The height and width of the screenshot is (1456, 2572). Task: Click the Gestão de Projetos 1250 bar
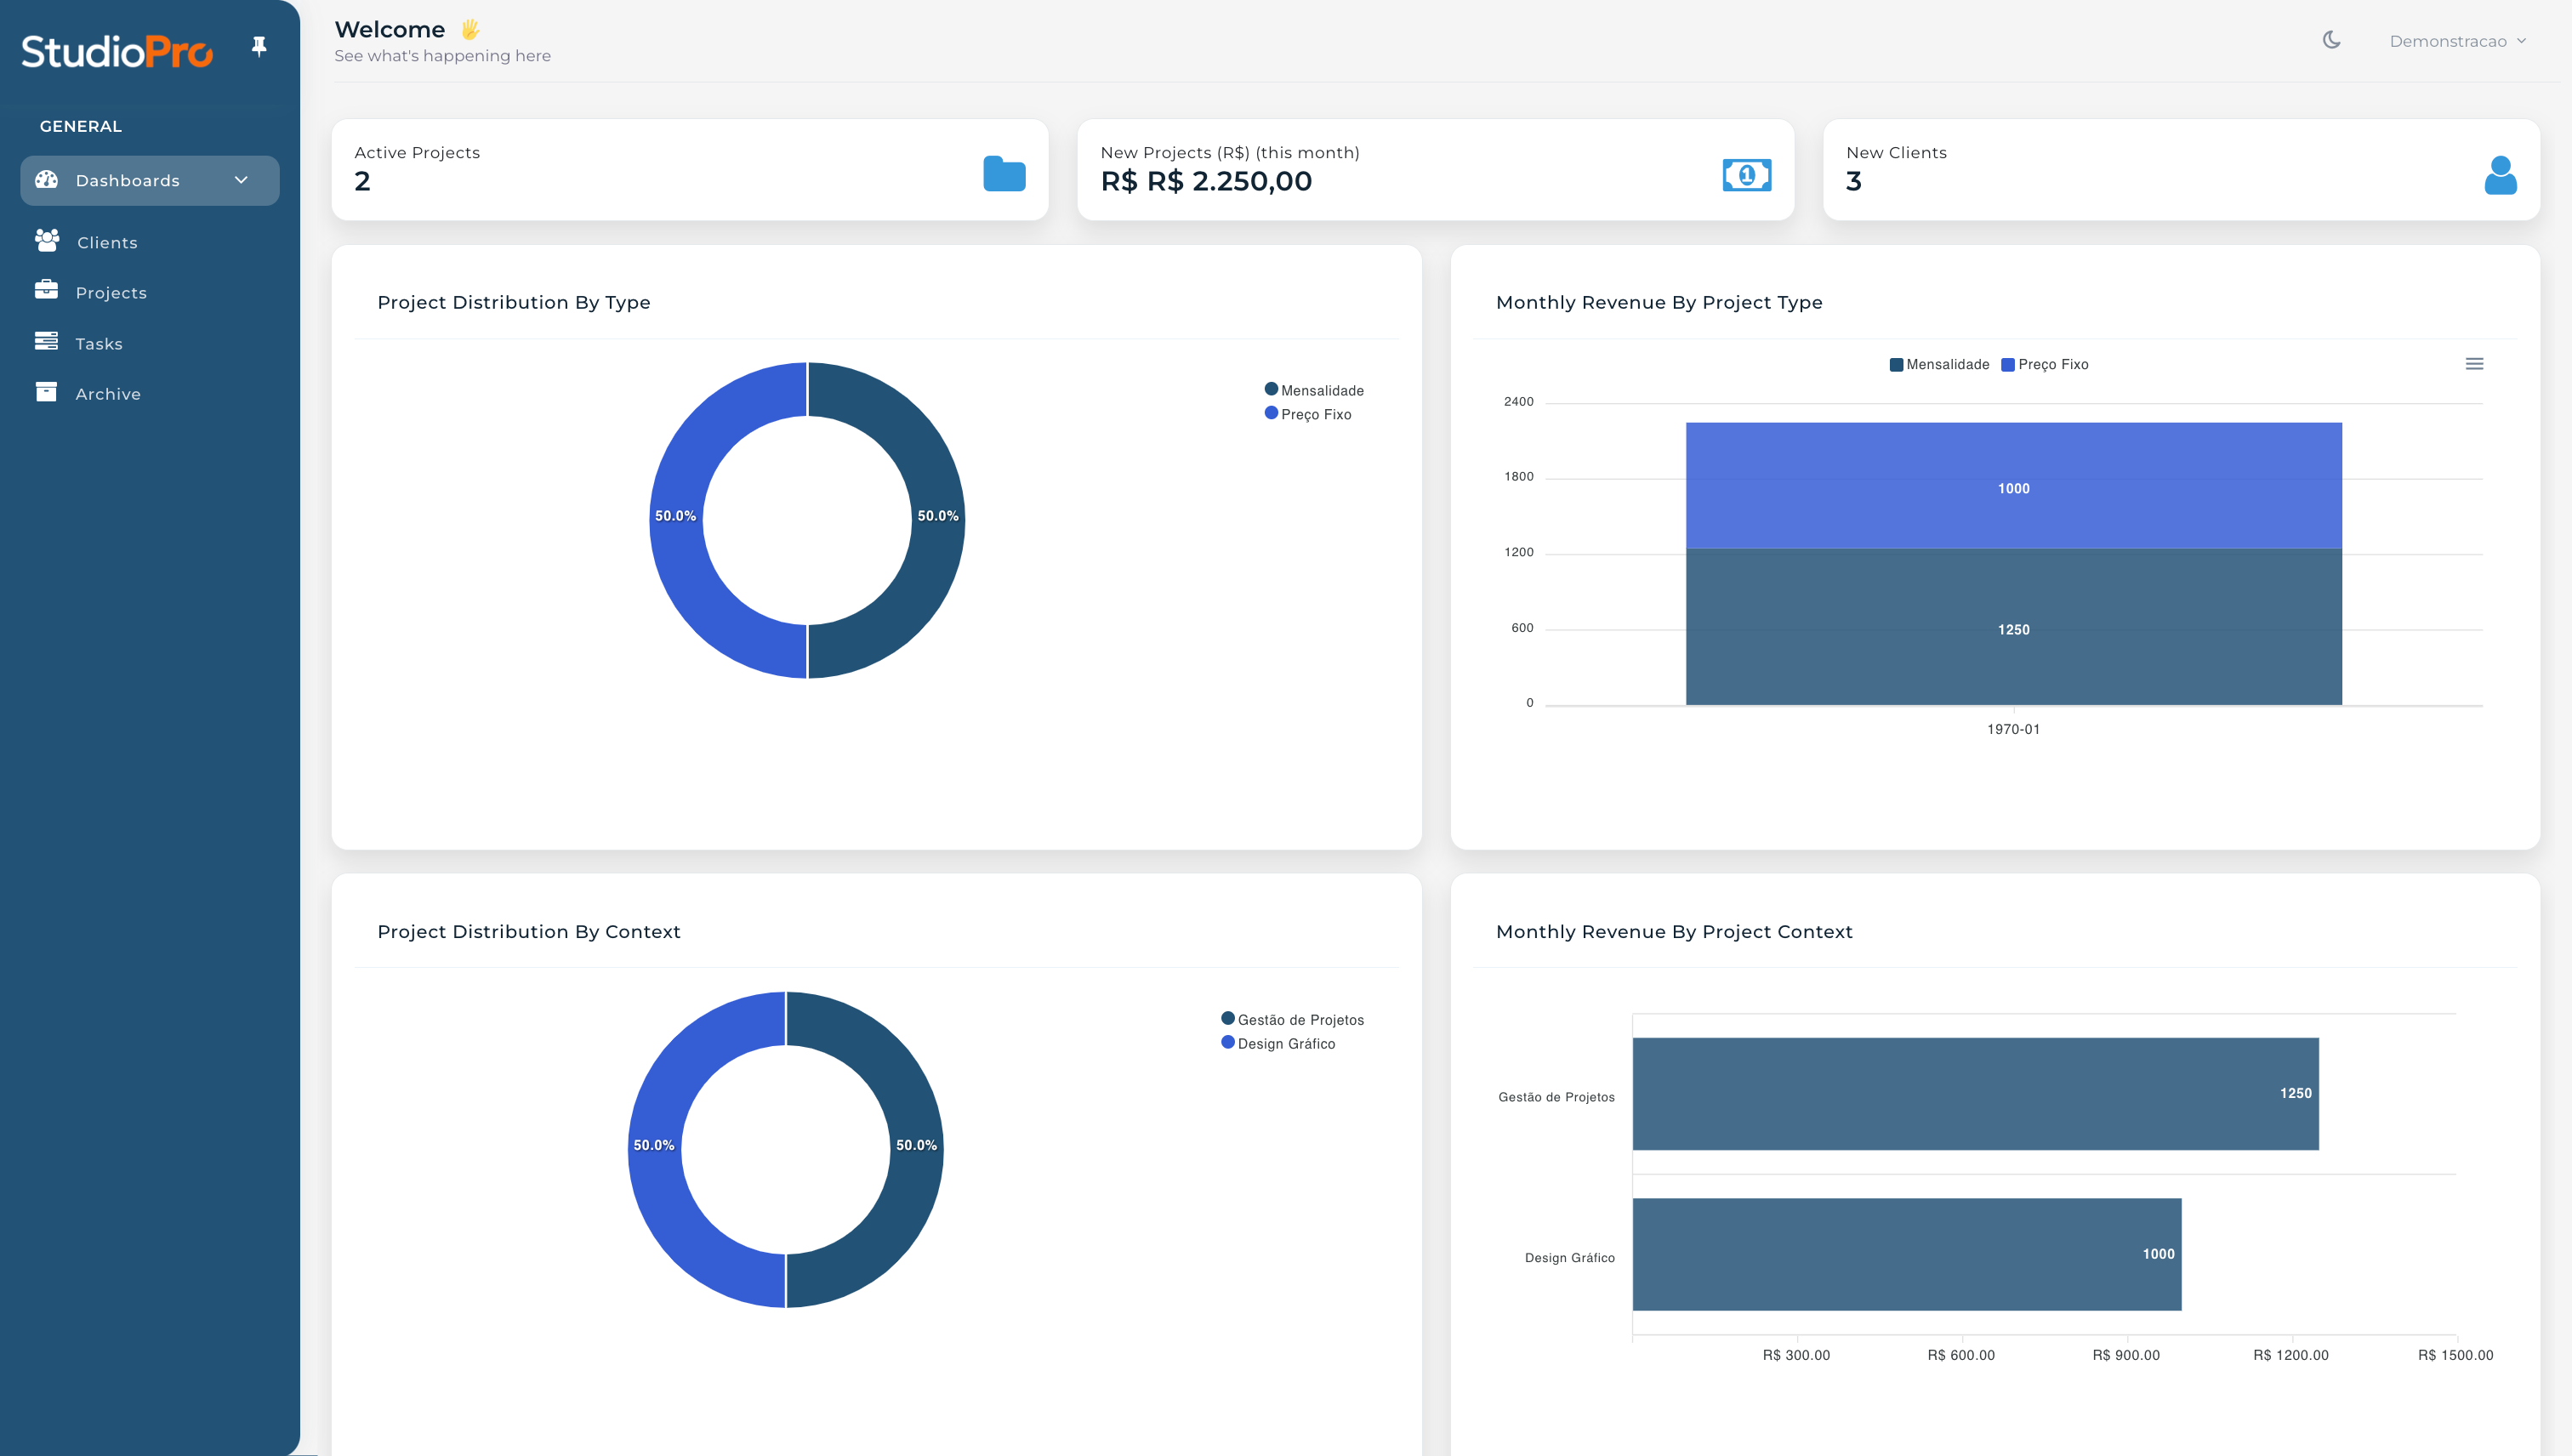pos(1975,1094)
